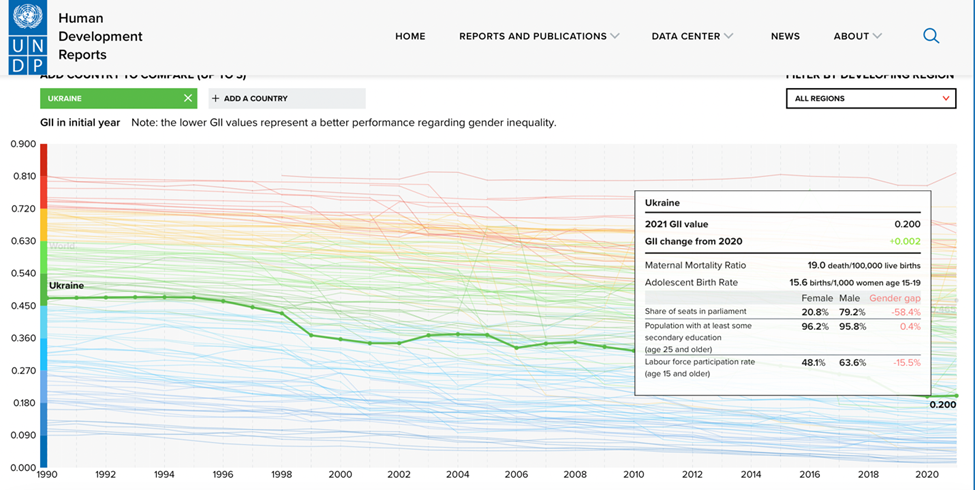Open the Data Center menu
Screen dimensions: 975x490
(x=686, y=36)
